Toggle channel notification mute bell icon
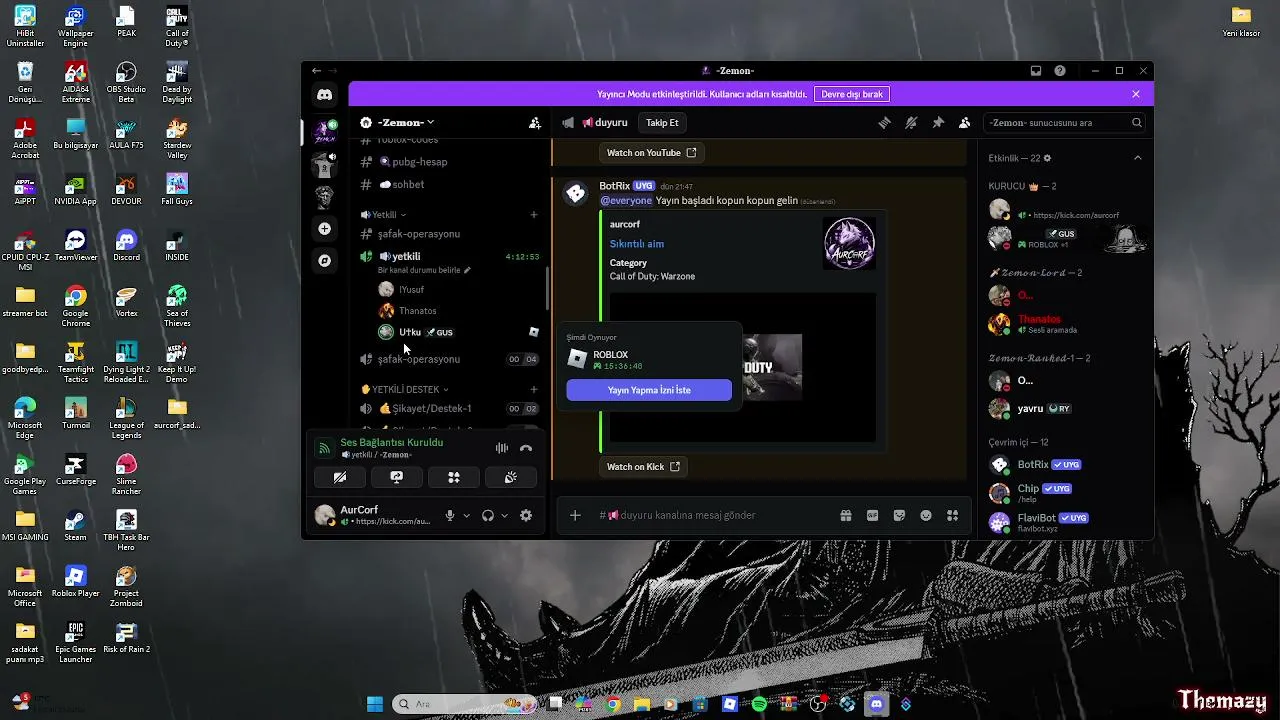1280x720 pixels. [x=911, y=123]
